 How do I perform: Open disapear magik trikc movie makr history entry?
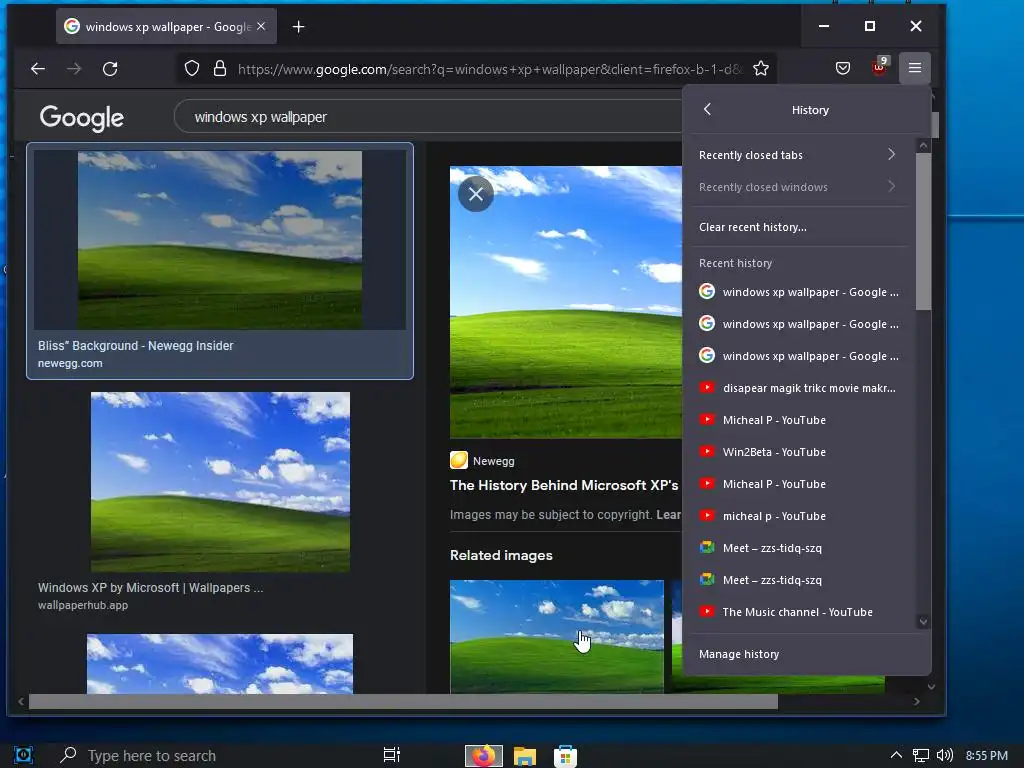(799, 388)
